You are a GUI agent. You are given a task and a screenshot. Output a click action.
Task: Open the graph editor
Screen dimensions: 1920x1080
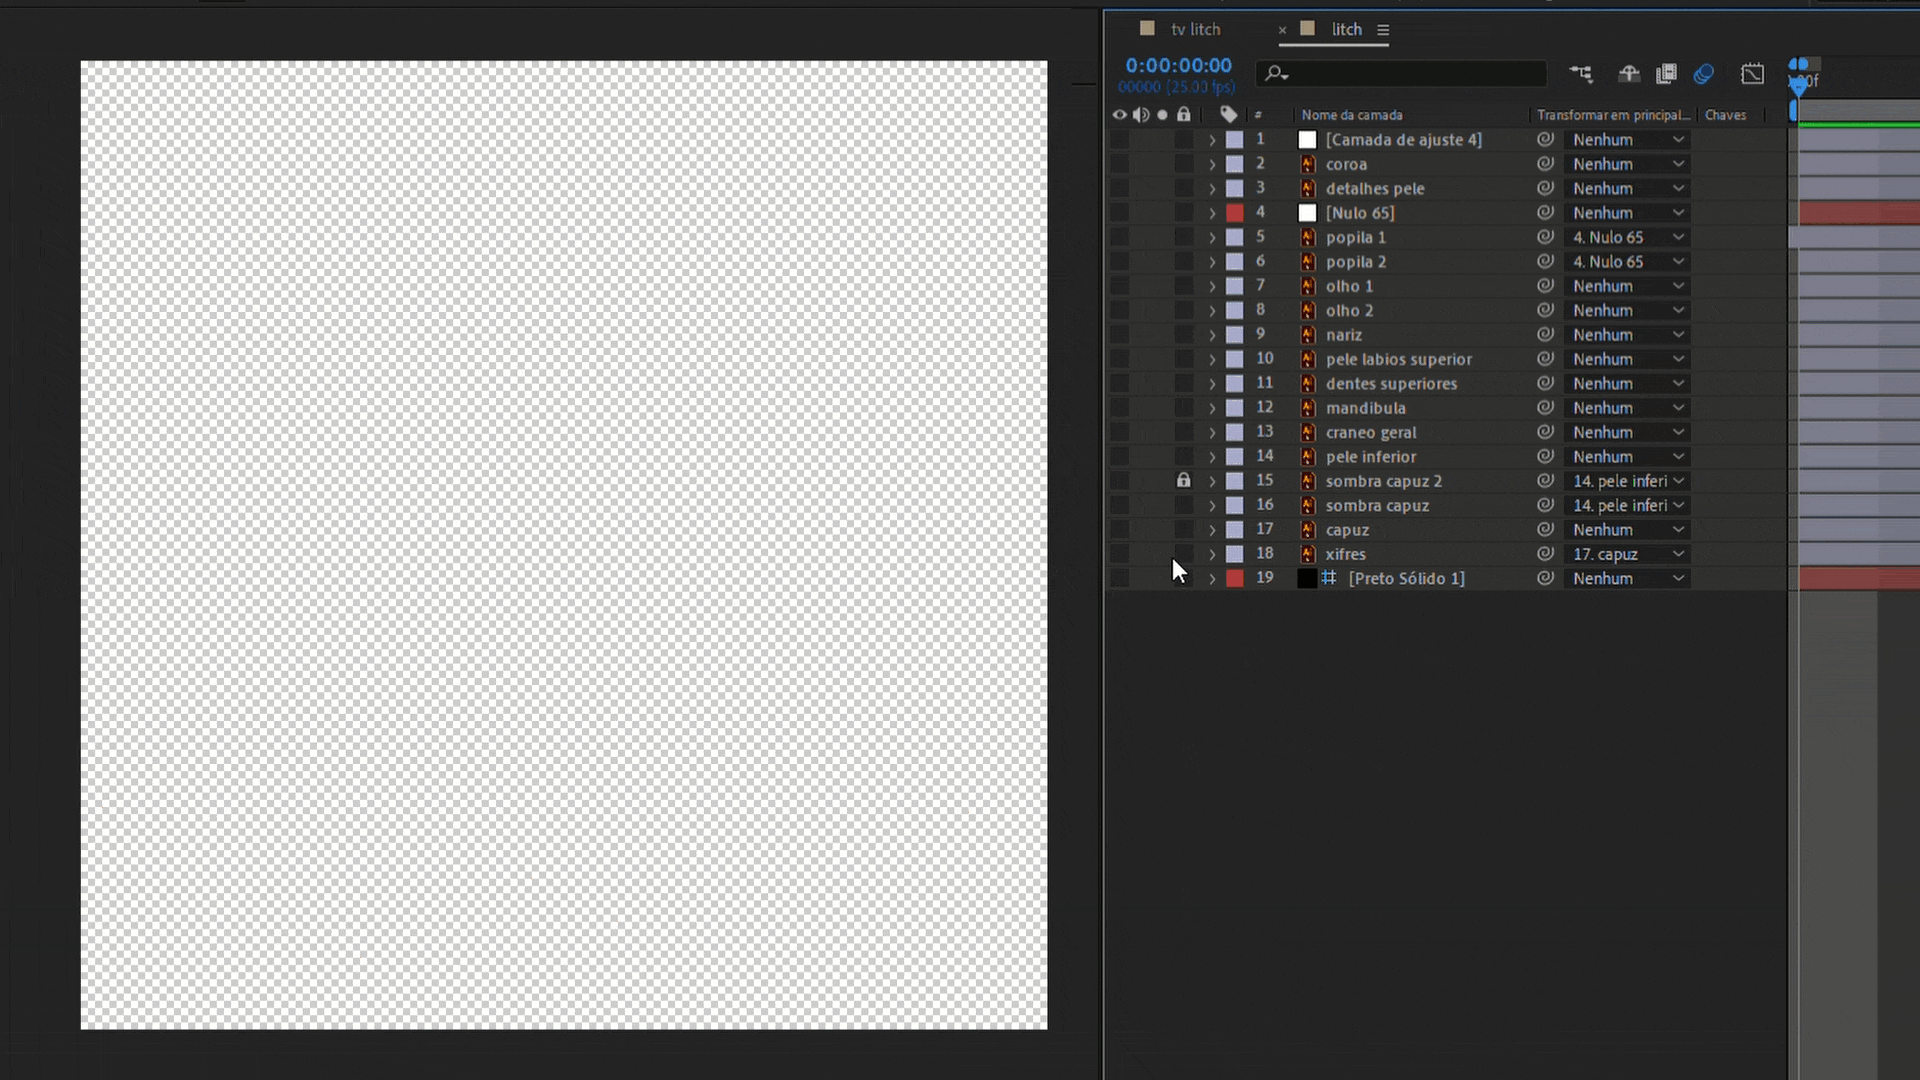tap(1752, 74)
